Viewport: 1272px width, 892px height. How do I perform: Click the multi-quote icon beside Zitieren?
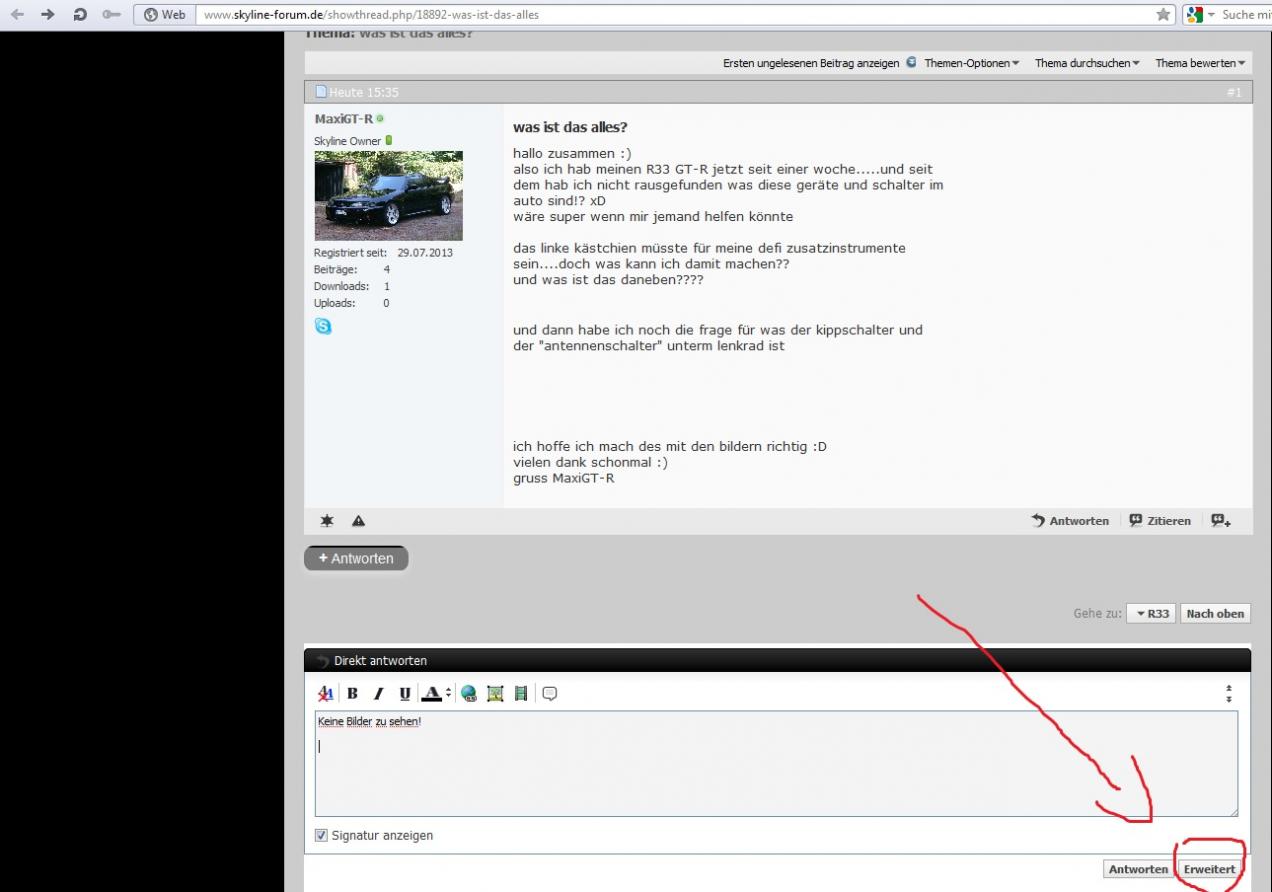point(1221,521)
